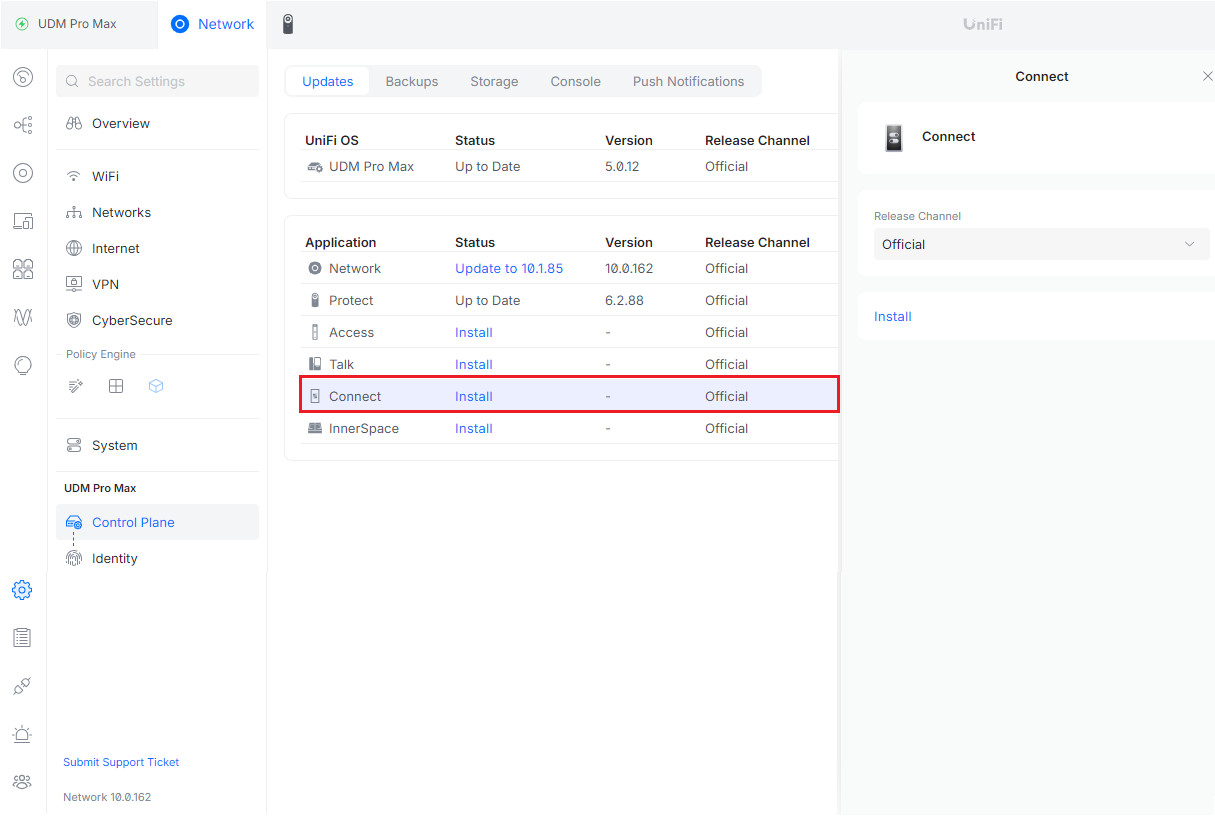Open the siren Alarm icon
1215x818 pixels.
tap(22, 734)
